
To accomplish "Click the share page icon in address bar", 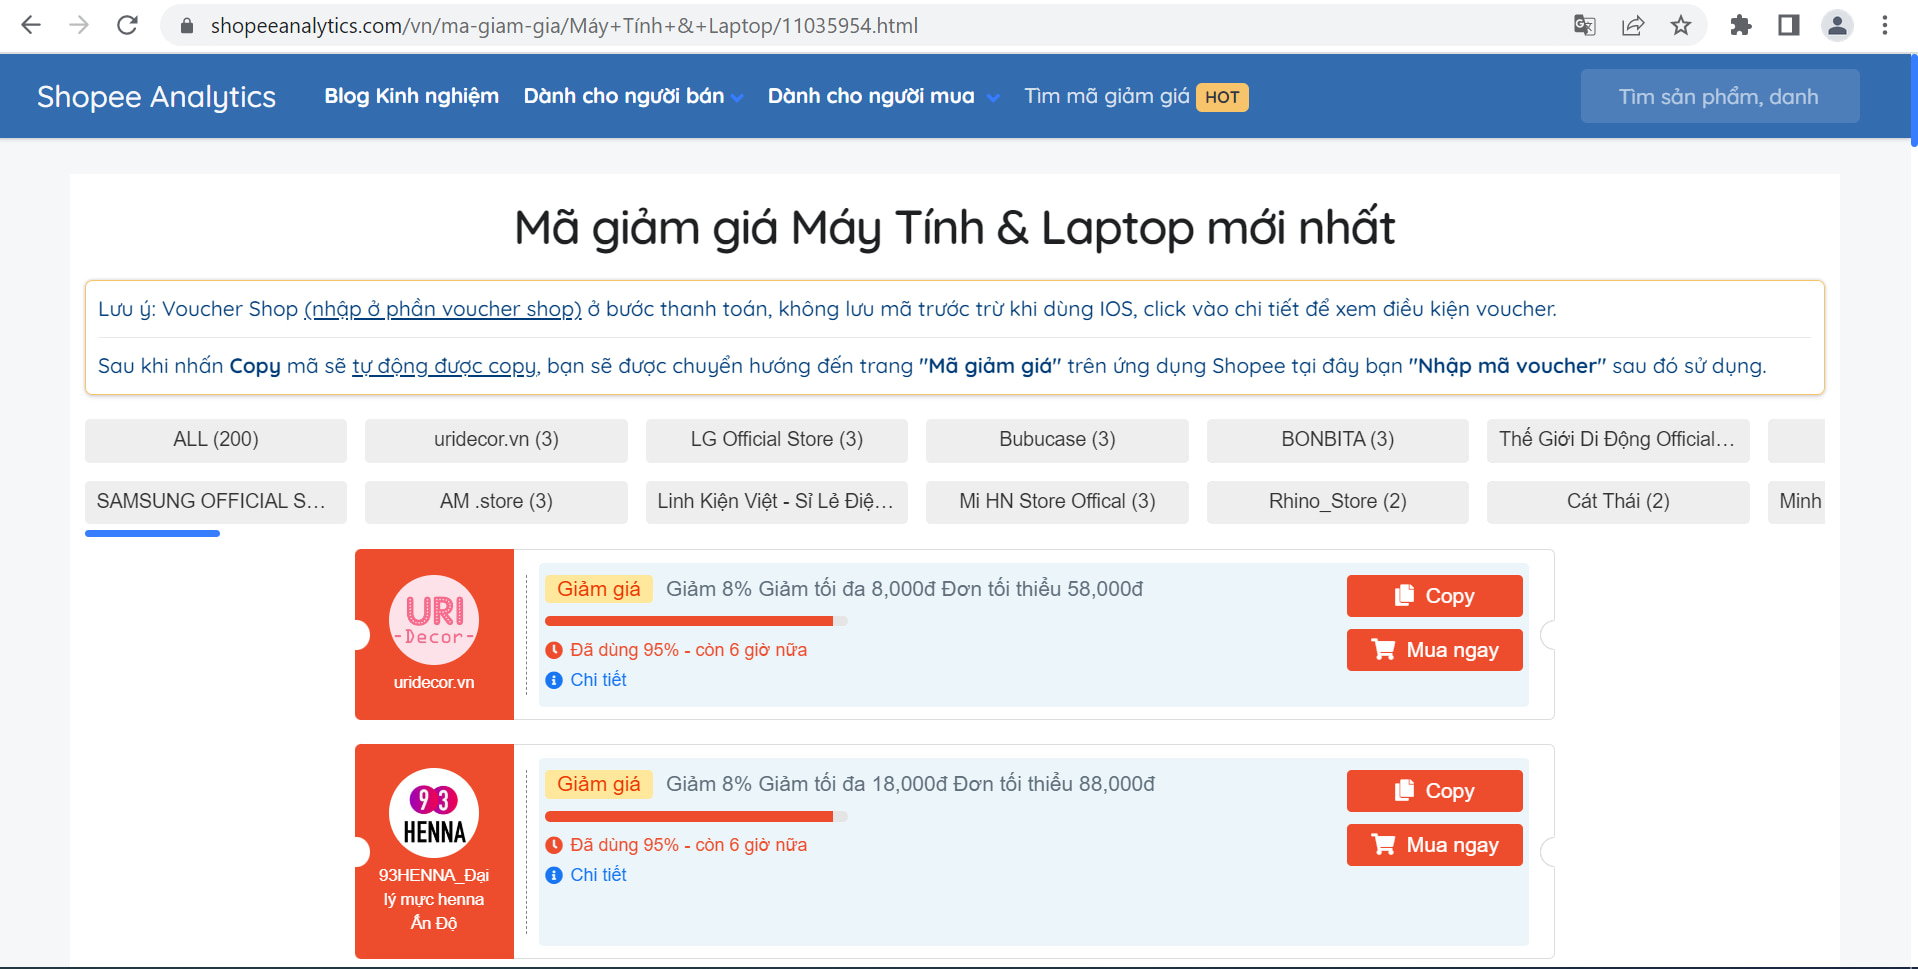I will tap(1633, 25).
